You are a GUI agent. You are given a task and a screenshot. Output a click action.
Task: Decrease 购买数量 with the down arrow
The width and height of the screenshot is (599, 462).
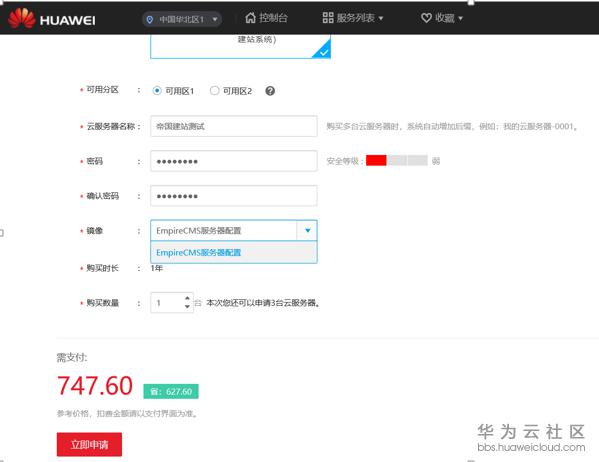tap(187, 306)
